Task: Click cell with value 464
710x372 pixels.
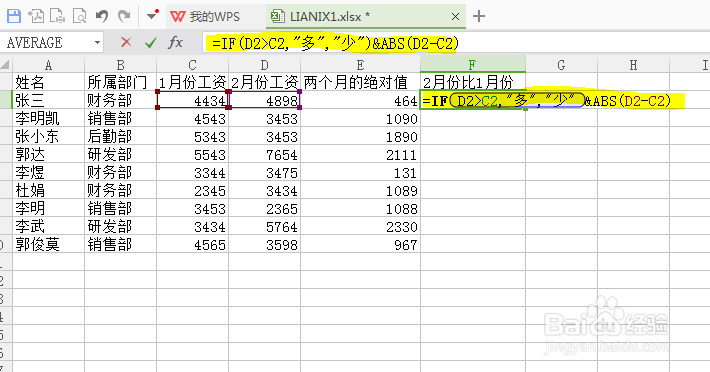Action: point(360,100)
